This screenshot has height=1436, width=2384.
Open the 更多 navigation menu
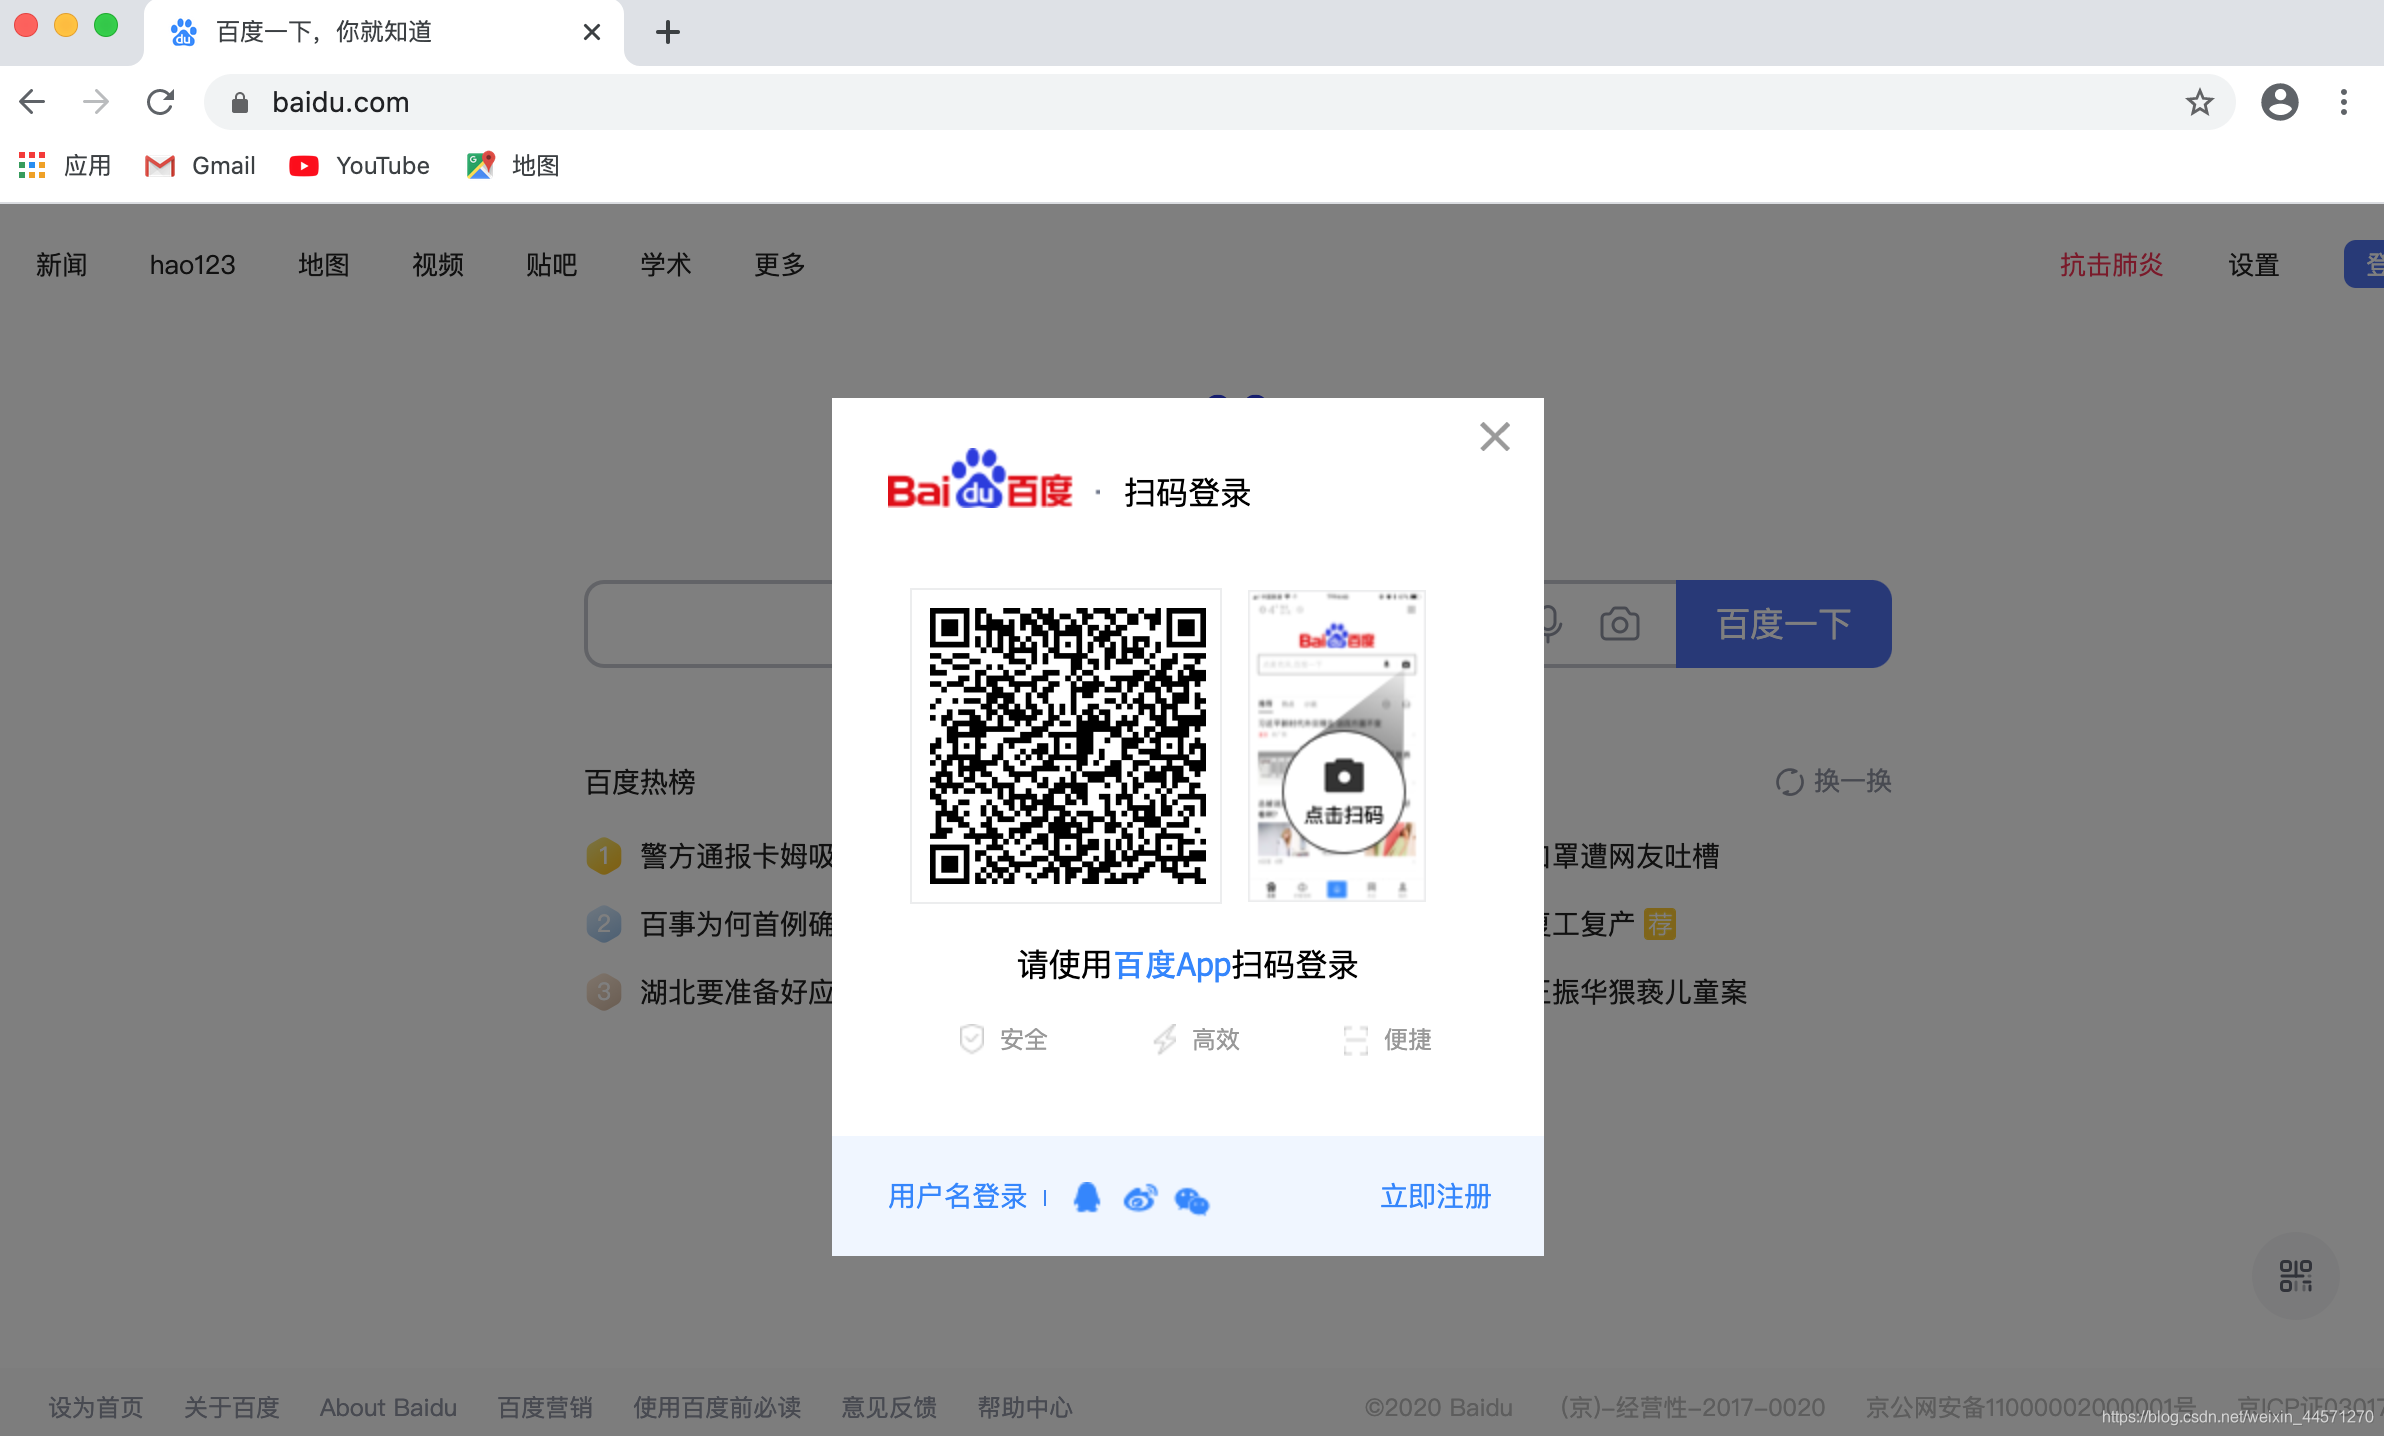(779, 265)
